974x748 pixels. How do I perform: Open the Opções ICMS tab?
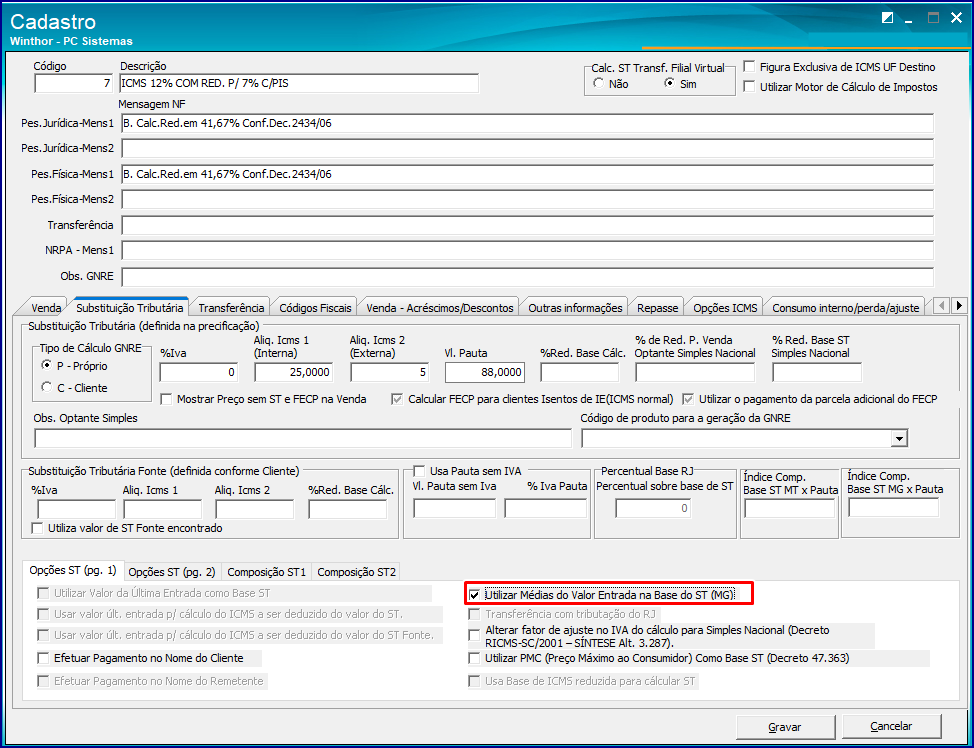[x=725, y=308]
